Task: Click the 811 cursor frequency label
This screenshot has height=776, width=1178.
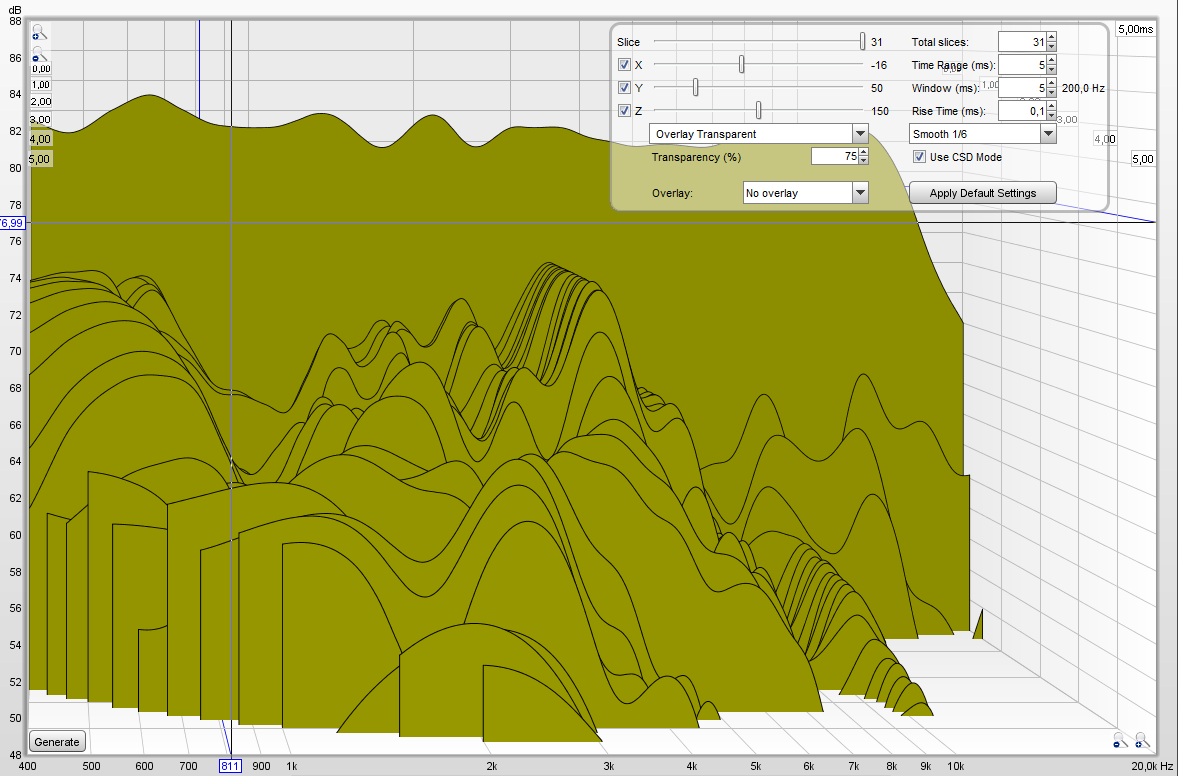Action: click(231, 766)
